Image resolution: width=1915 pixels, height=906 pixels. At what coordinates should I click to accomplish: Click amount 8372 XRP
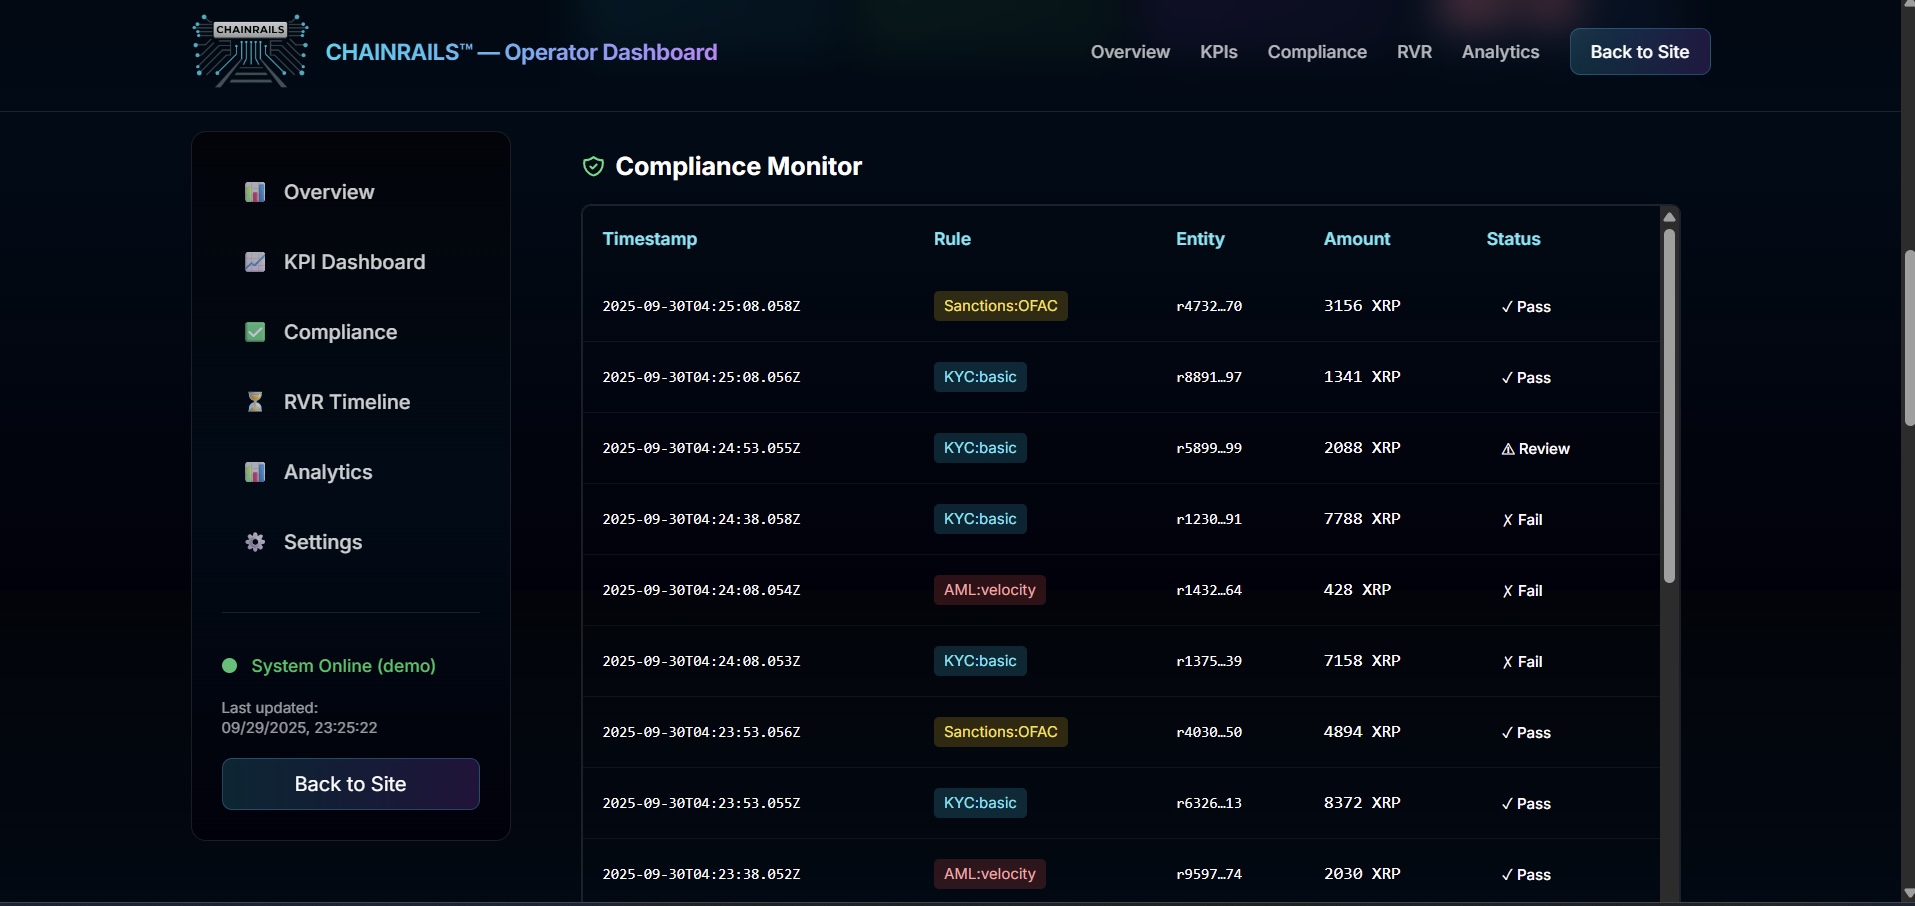click(x=1362, y=803)
